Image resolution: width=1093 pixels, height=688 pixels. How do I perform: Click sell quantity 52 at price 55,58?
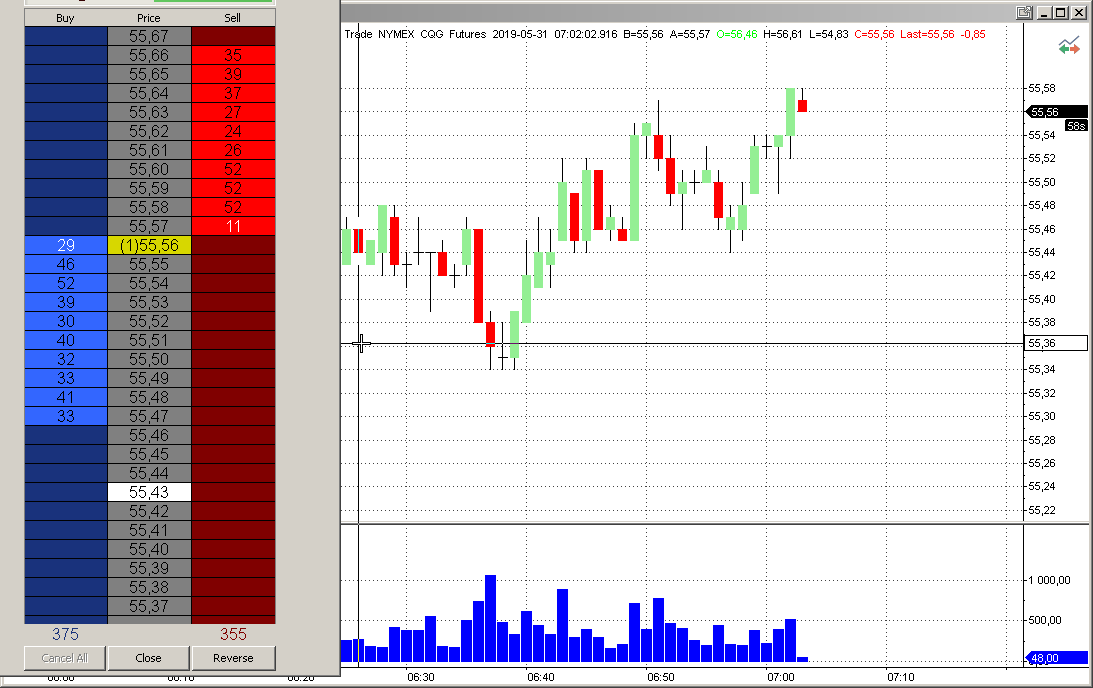pyautogui.click(x=233, y=207)
